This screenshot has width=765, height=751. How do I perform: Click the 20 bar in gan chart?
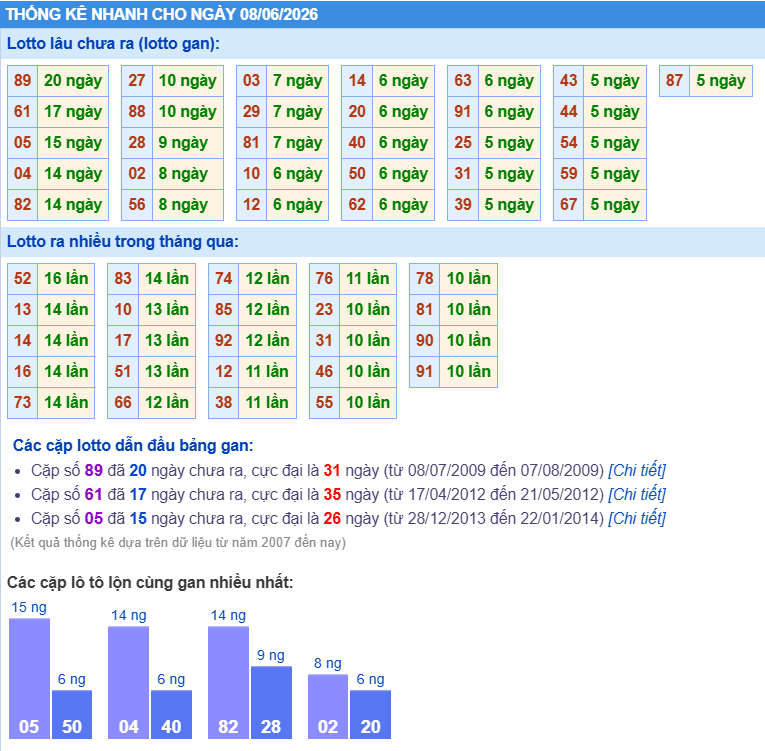[370, 714]
